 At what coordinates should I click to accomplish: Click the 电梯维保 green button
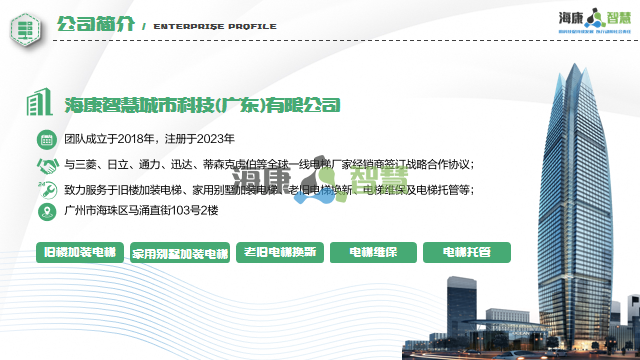point(373,252)
